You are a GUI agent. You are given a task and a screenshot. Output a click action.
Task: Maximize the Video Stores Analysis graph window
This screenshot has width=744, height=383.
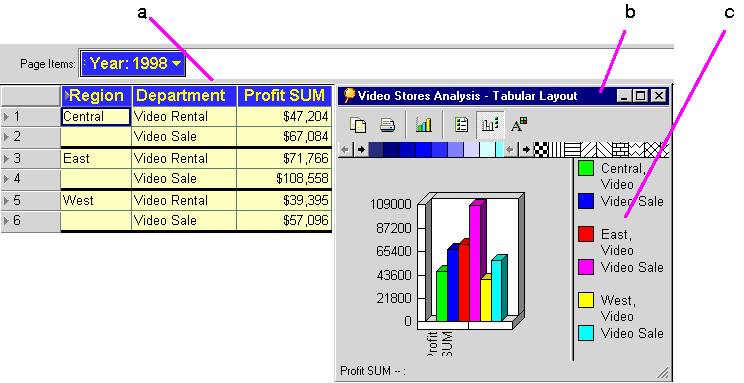pyautogui.click(x=641, y=96)
